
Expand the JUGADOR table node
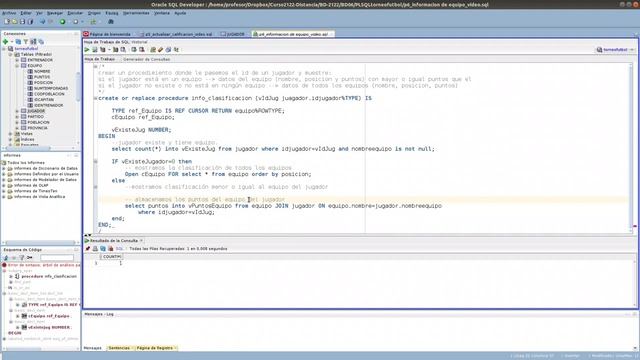(17, 111)
